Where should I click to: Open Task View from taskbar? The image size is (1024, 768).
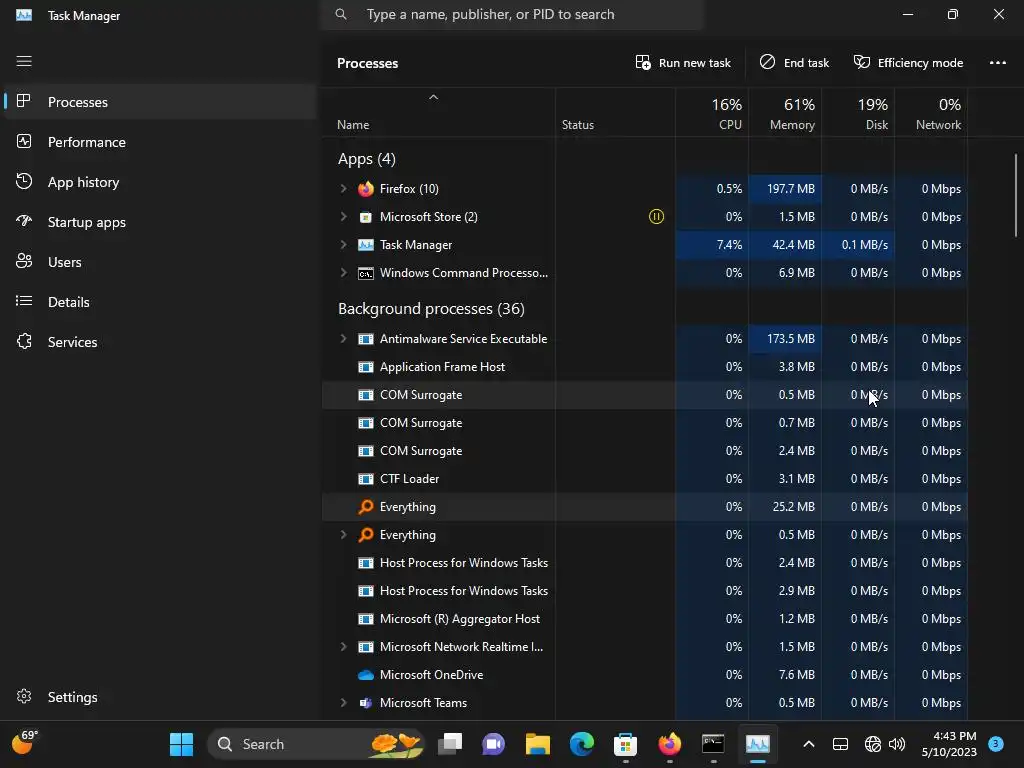[x=449, y=744]
